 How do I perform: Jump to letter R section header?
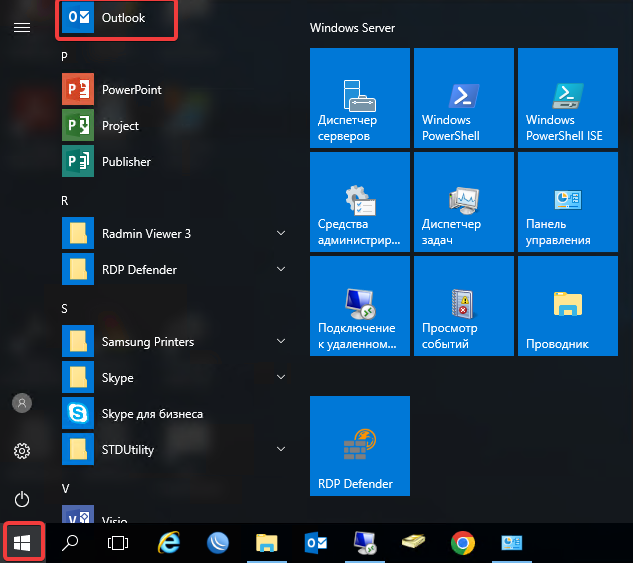[65, 201]
